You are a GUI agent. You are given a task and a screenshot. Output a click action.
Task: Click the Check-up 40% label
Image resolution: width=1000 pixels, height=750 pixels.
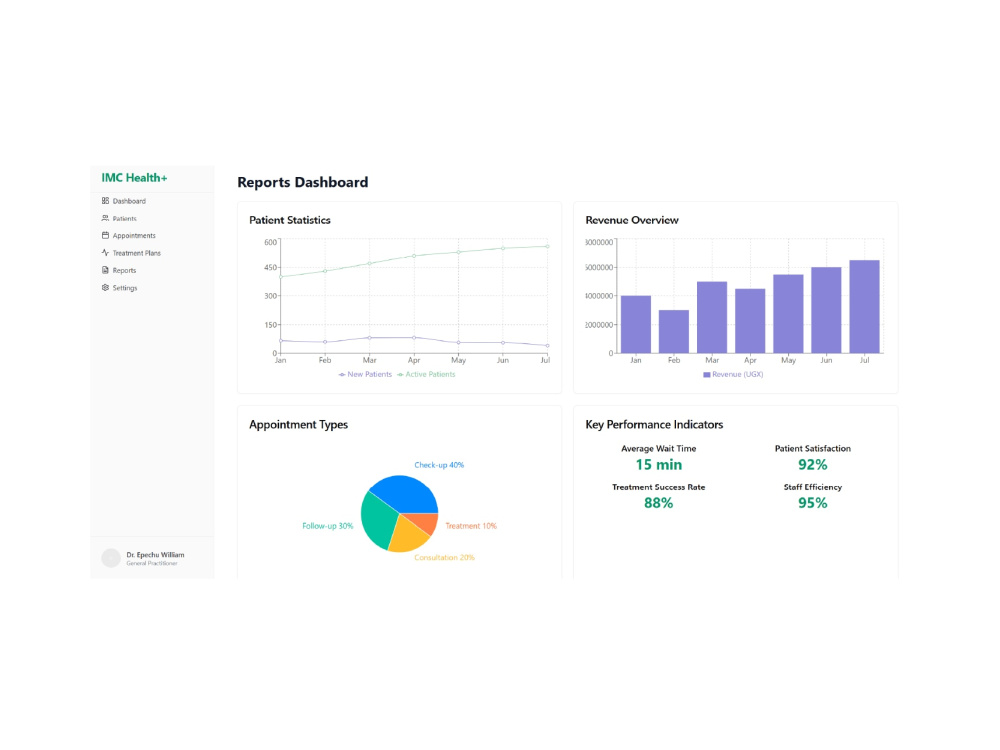[x=439, y=465]
